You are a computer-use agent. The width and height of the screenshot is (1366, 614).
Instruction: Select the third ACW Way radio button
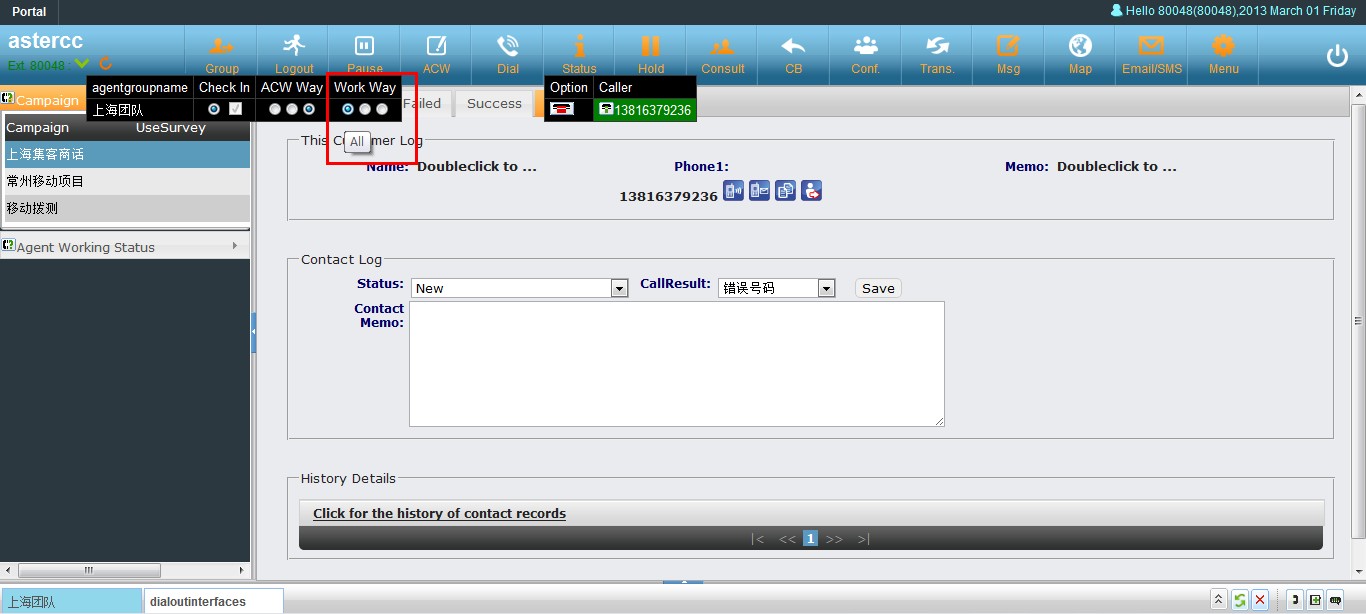pyautogui.click(x=309, y=109)
